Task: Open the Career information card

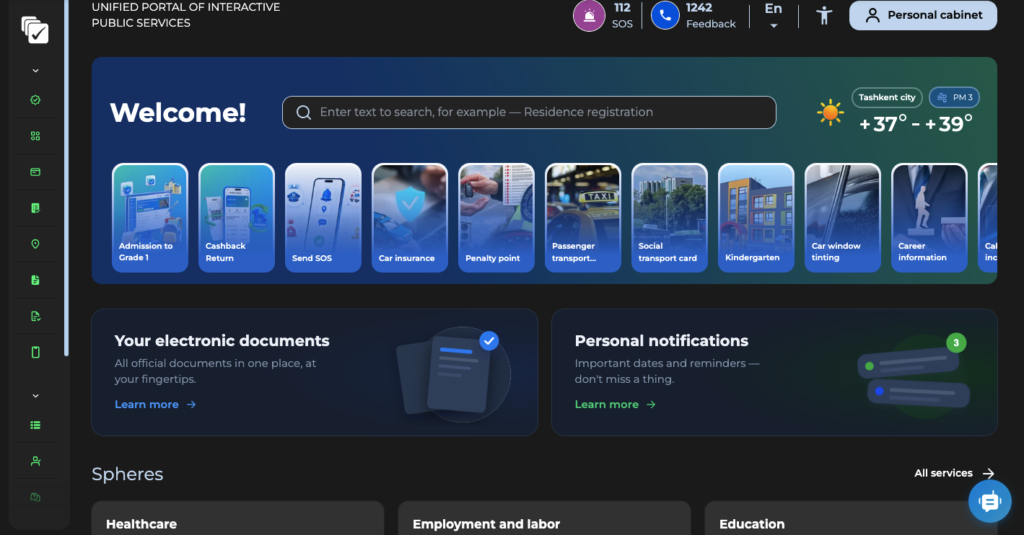Action: coord(929,218)
